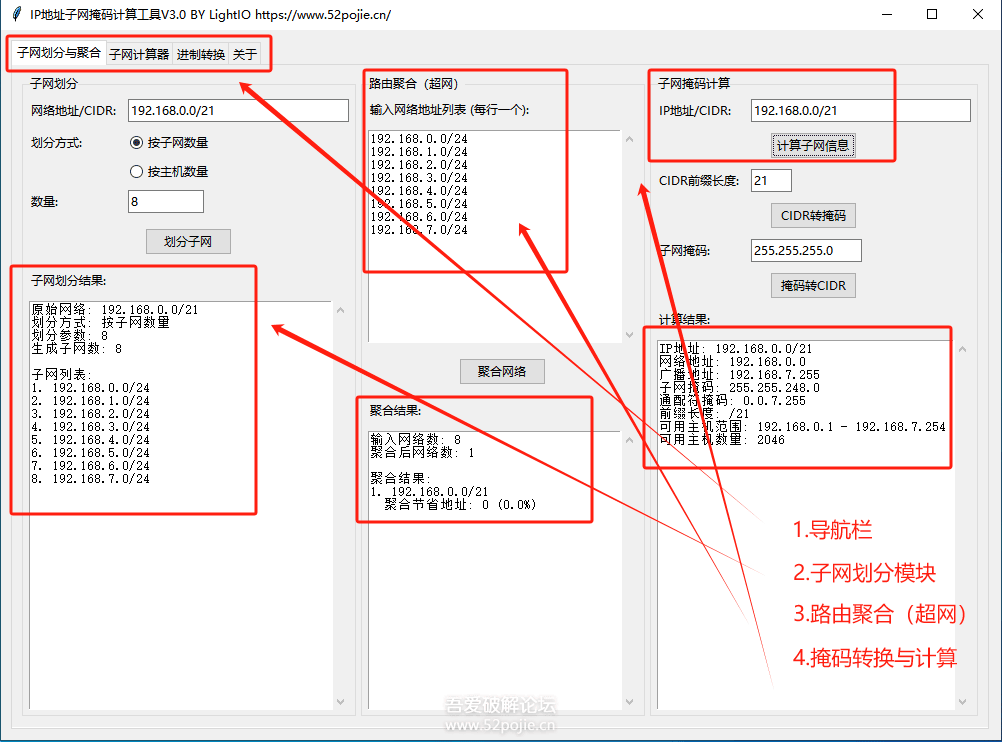Select the 子网划分与聚合 tab

pos(59,53)
